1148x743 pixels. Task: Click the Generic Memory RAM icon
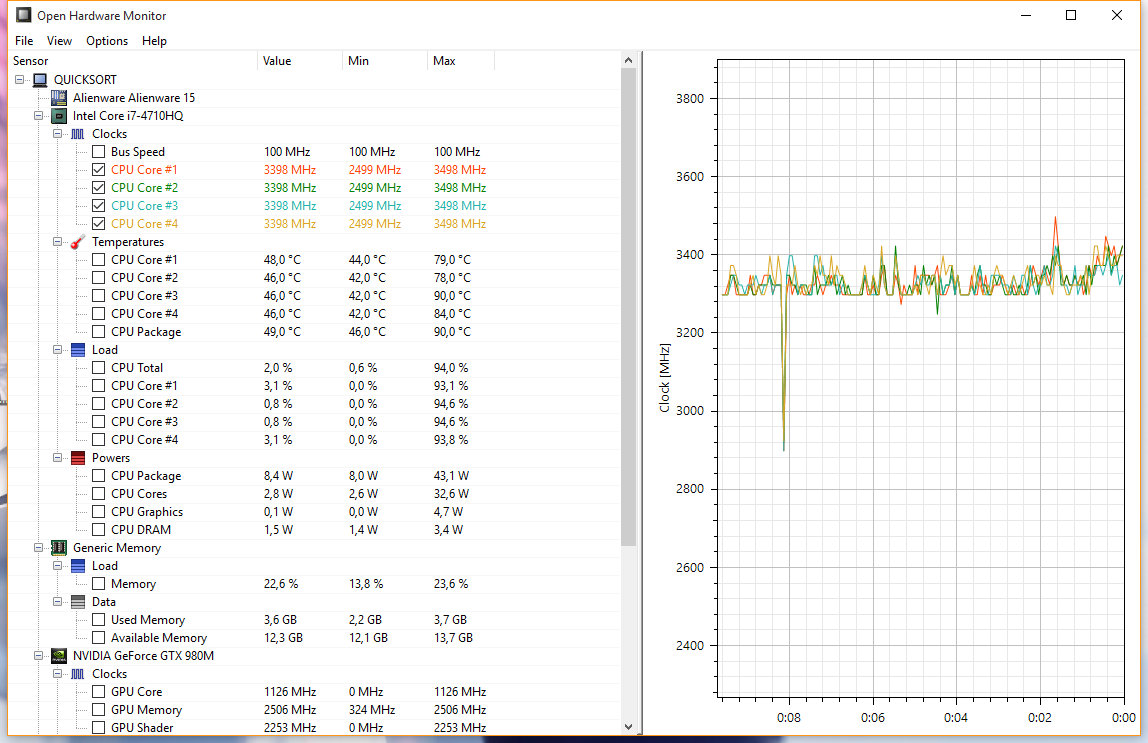(x=59, y=548)
